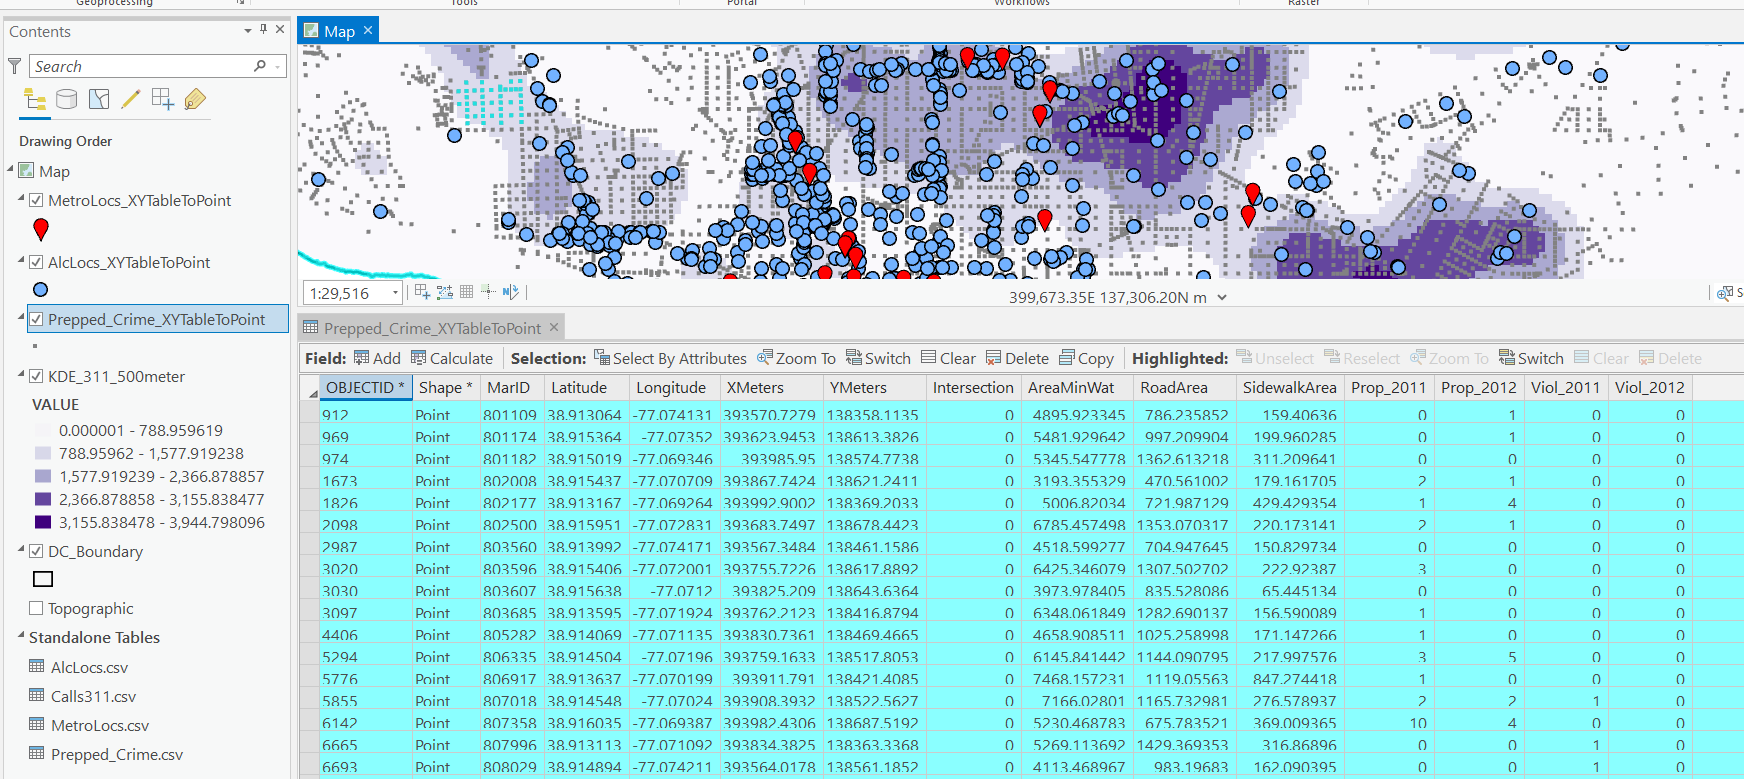The height and width of the screenshot is (779, 1744).
Task: Uncheck the MetroLocs_XYTableToPoint layer
Action: 36,200
